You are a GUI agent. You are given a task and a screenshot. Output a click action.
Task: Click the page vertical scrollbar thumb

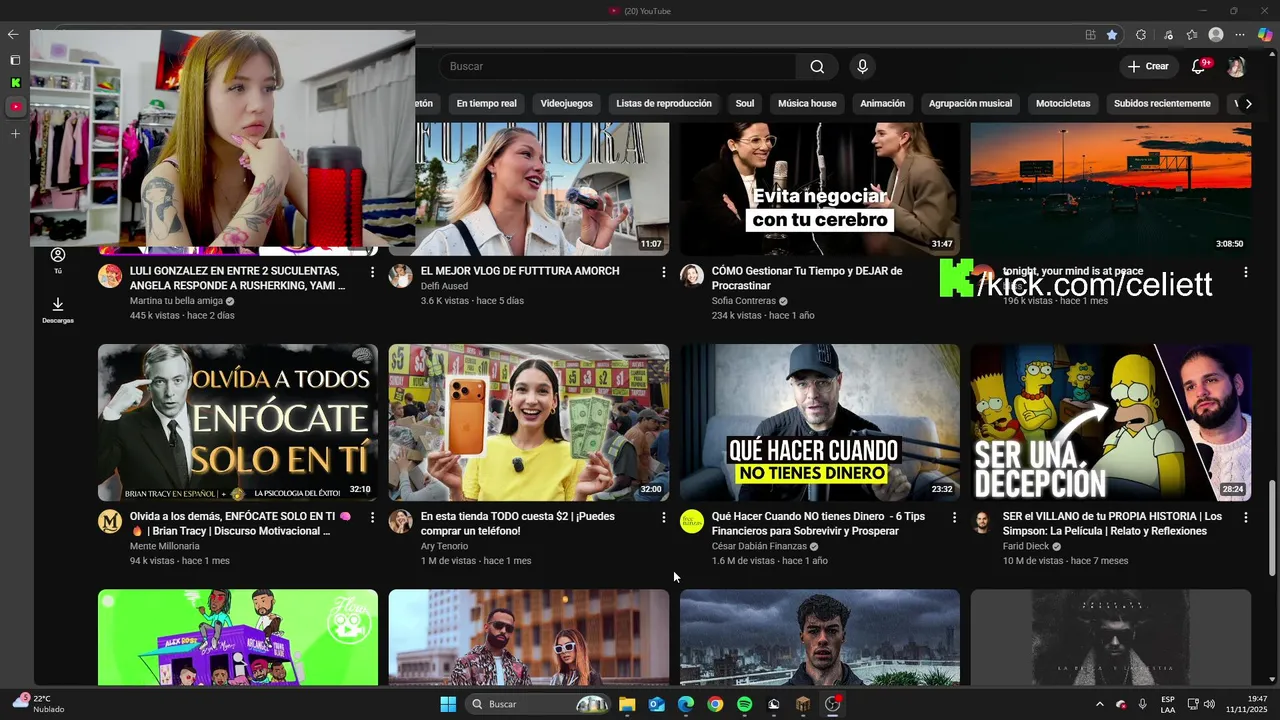pyautogui.click(x=1272, y=527)
